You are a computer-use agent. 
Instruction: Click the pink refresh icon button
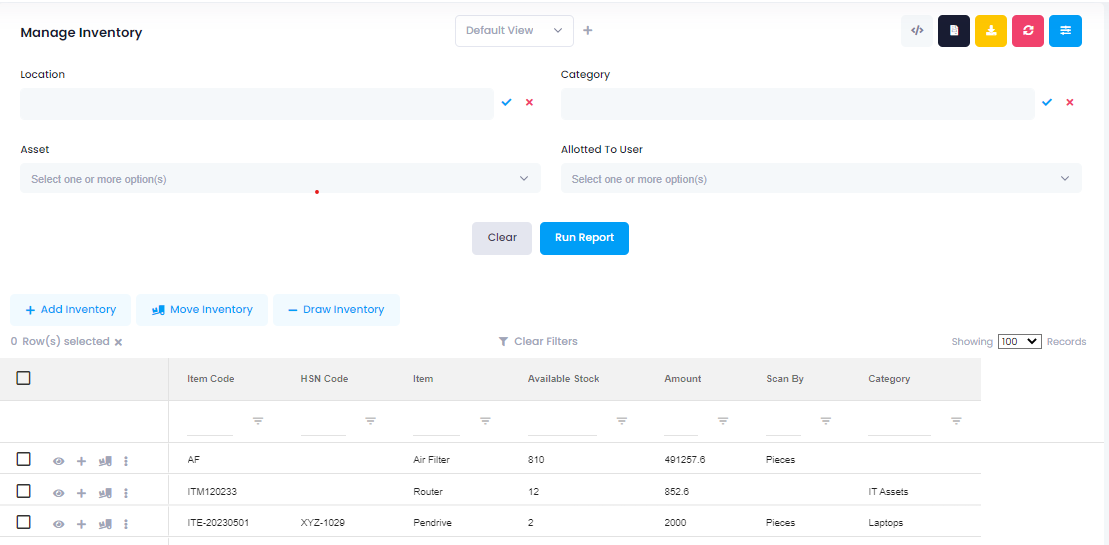[x=1028, y=31]
